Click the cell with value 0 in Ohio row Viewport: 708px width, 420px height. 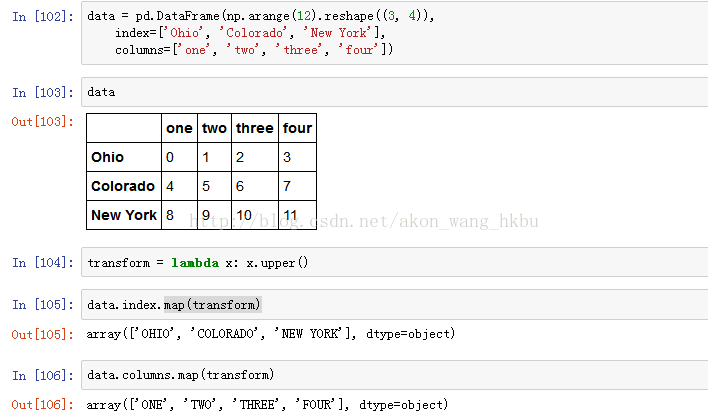tap(179, 157)
